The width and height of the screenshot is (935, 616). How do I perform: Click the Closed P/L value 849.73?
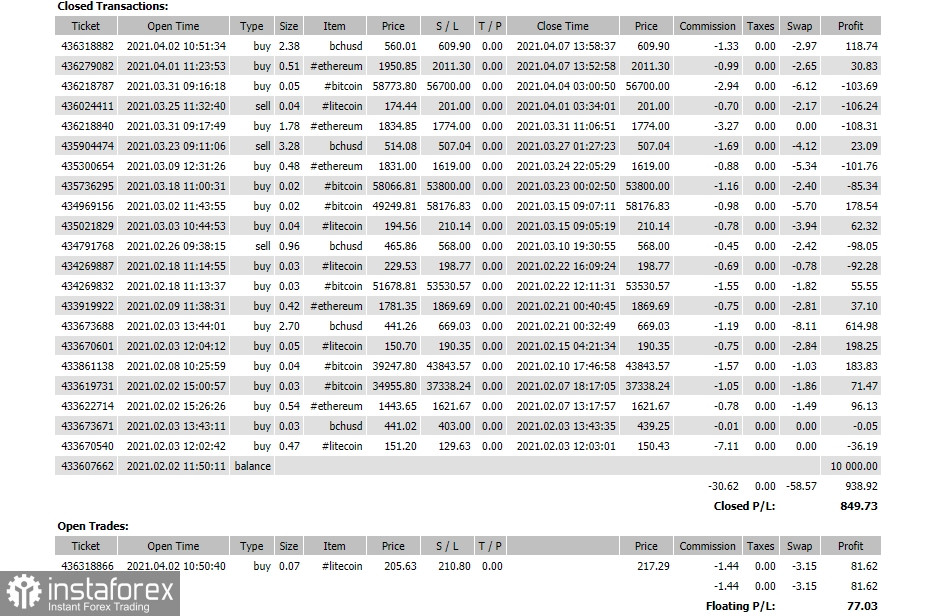pos(859,506)
